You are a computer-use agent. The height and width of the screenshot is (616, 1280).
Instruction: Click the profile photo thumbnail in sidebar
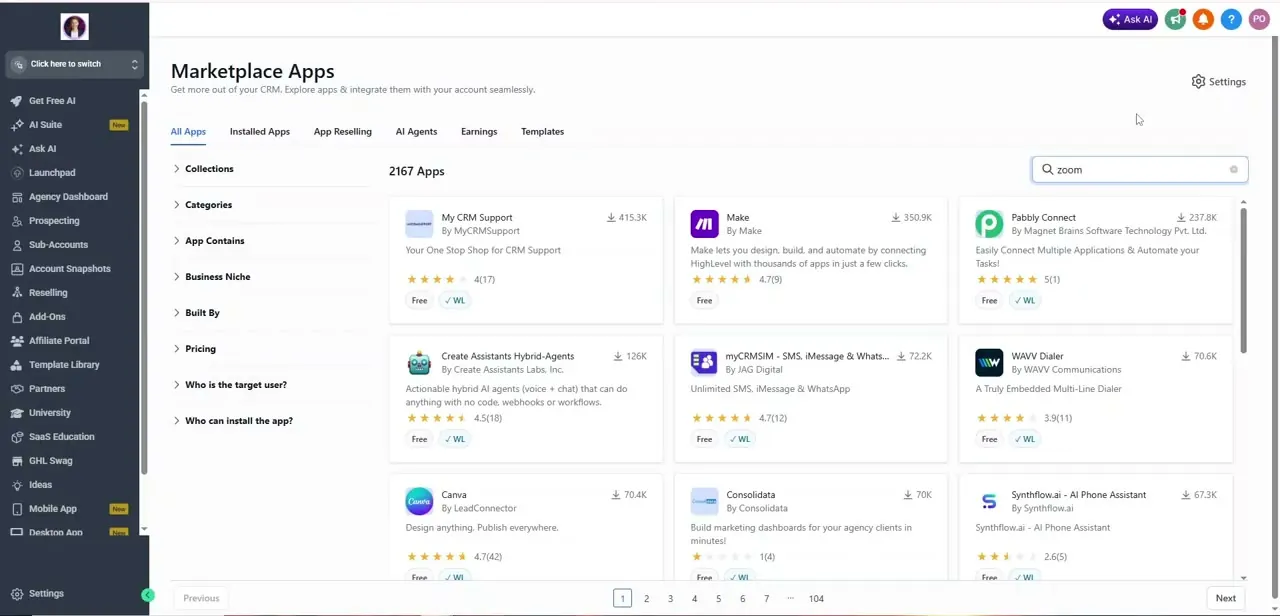(x=74, y=27)
